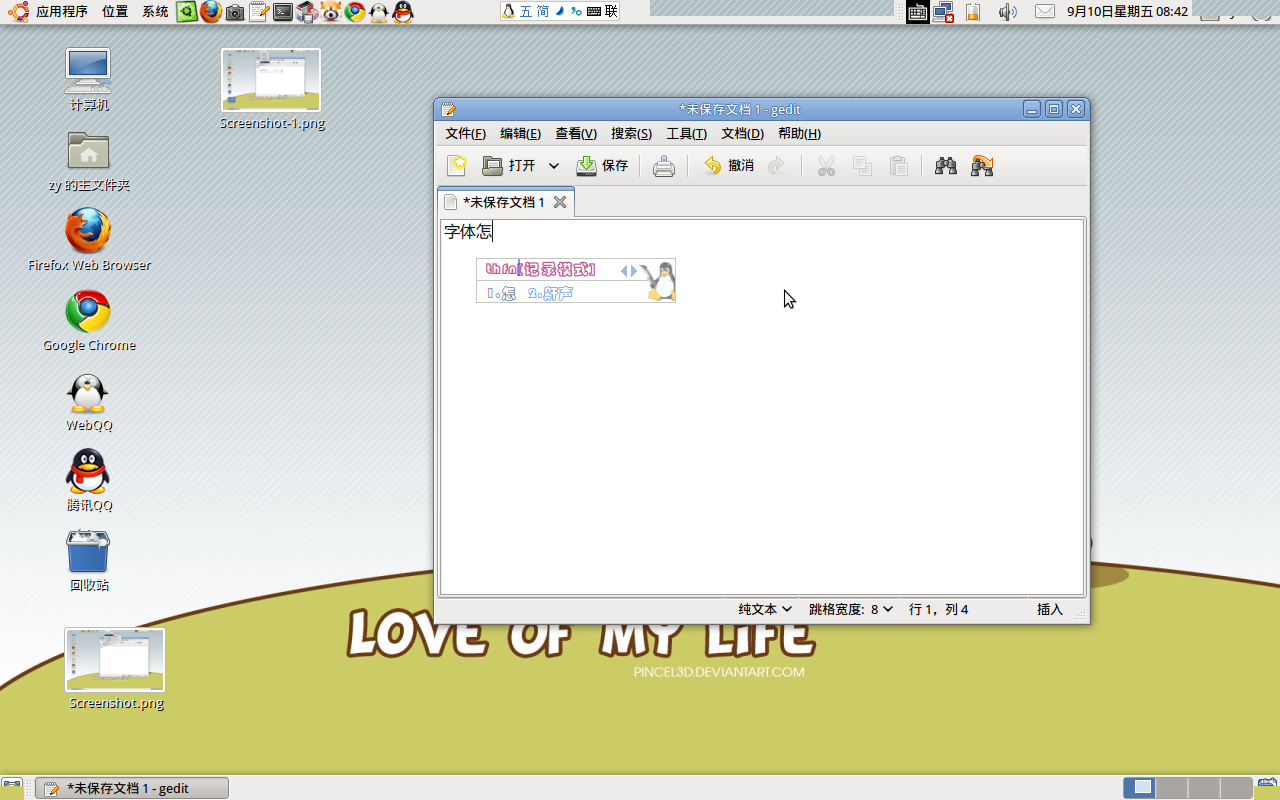Open WebQQ desktop icon
This screenshot has height=800, width=1280.
coord(89,401)
